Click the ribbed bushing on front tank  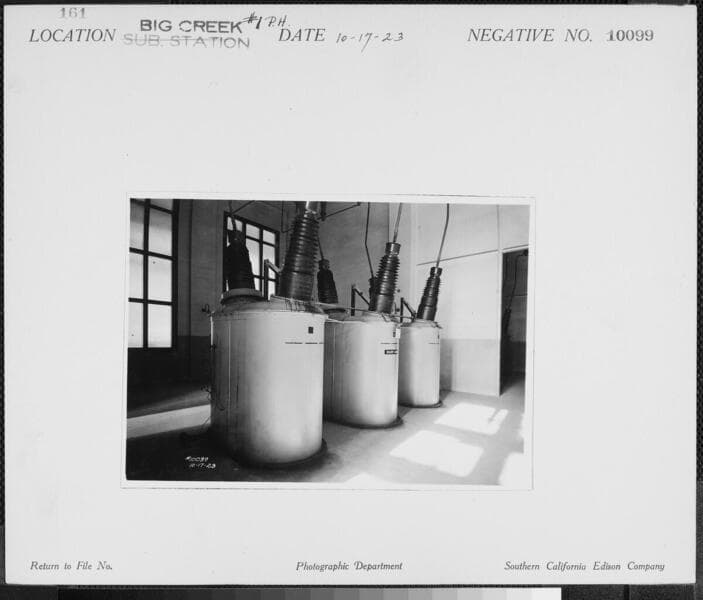(x=299, y=255)
